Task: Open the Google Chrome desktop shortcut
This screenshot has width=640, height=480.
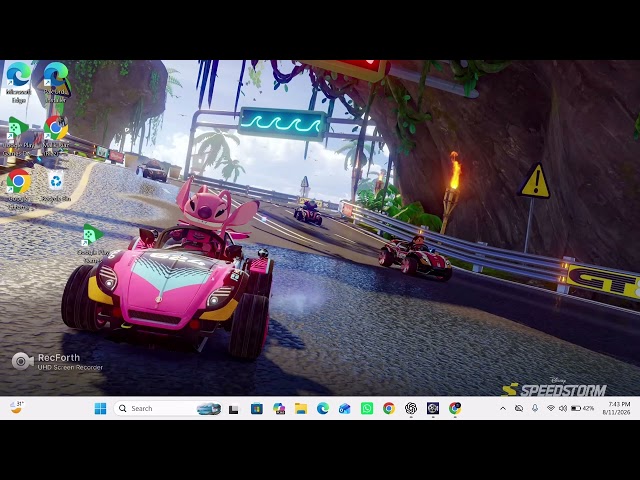Action: pos(18,189)
